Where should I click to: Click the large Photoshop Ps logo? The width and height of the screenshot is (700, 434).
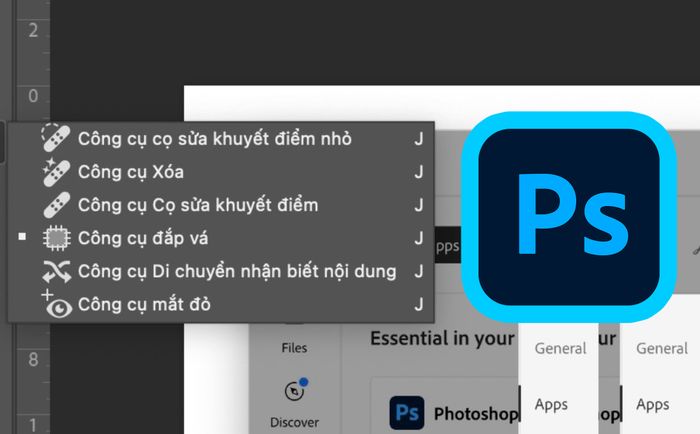[569, 217]
